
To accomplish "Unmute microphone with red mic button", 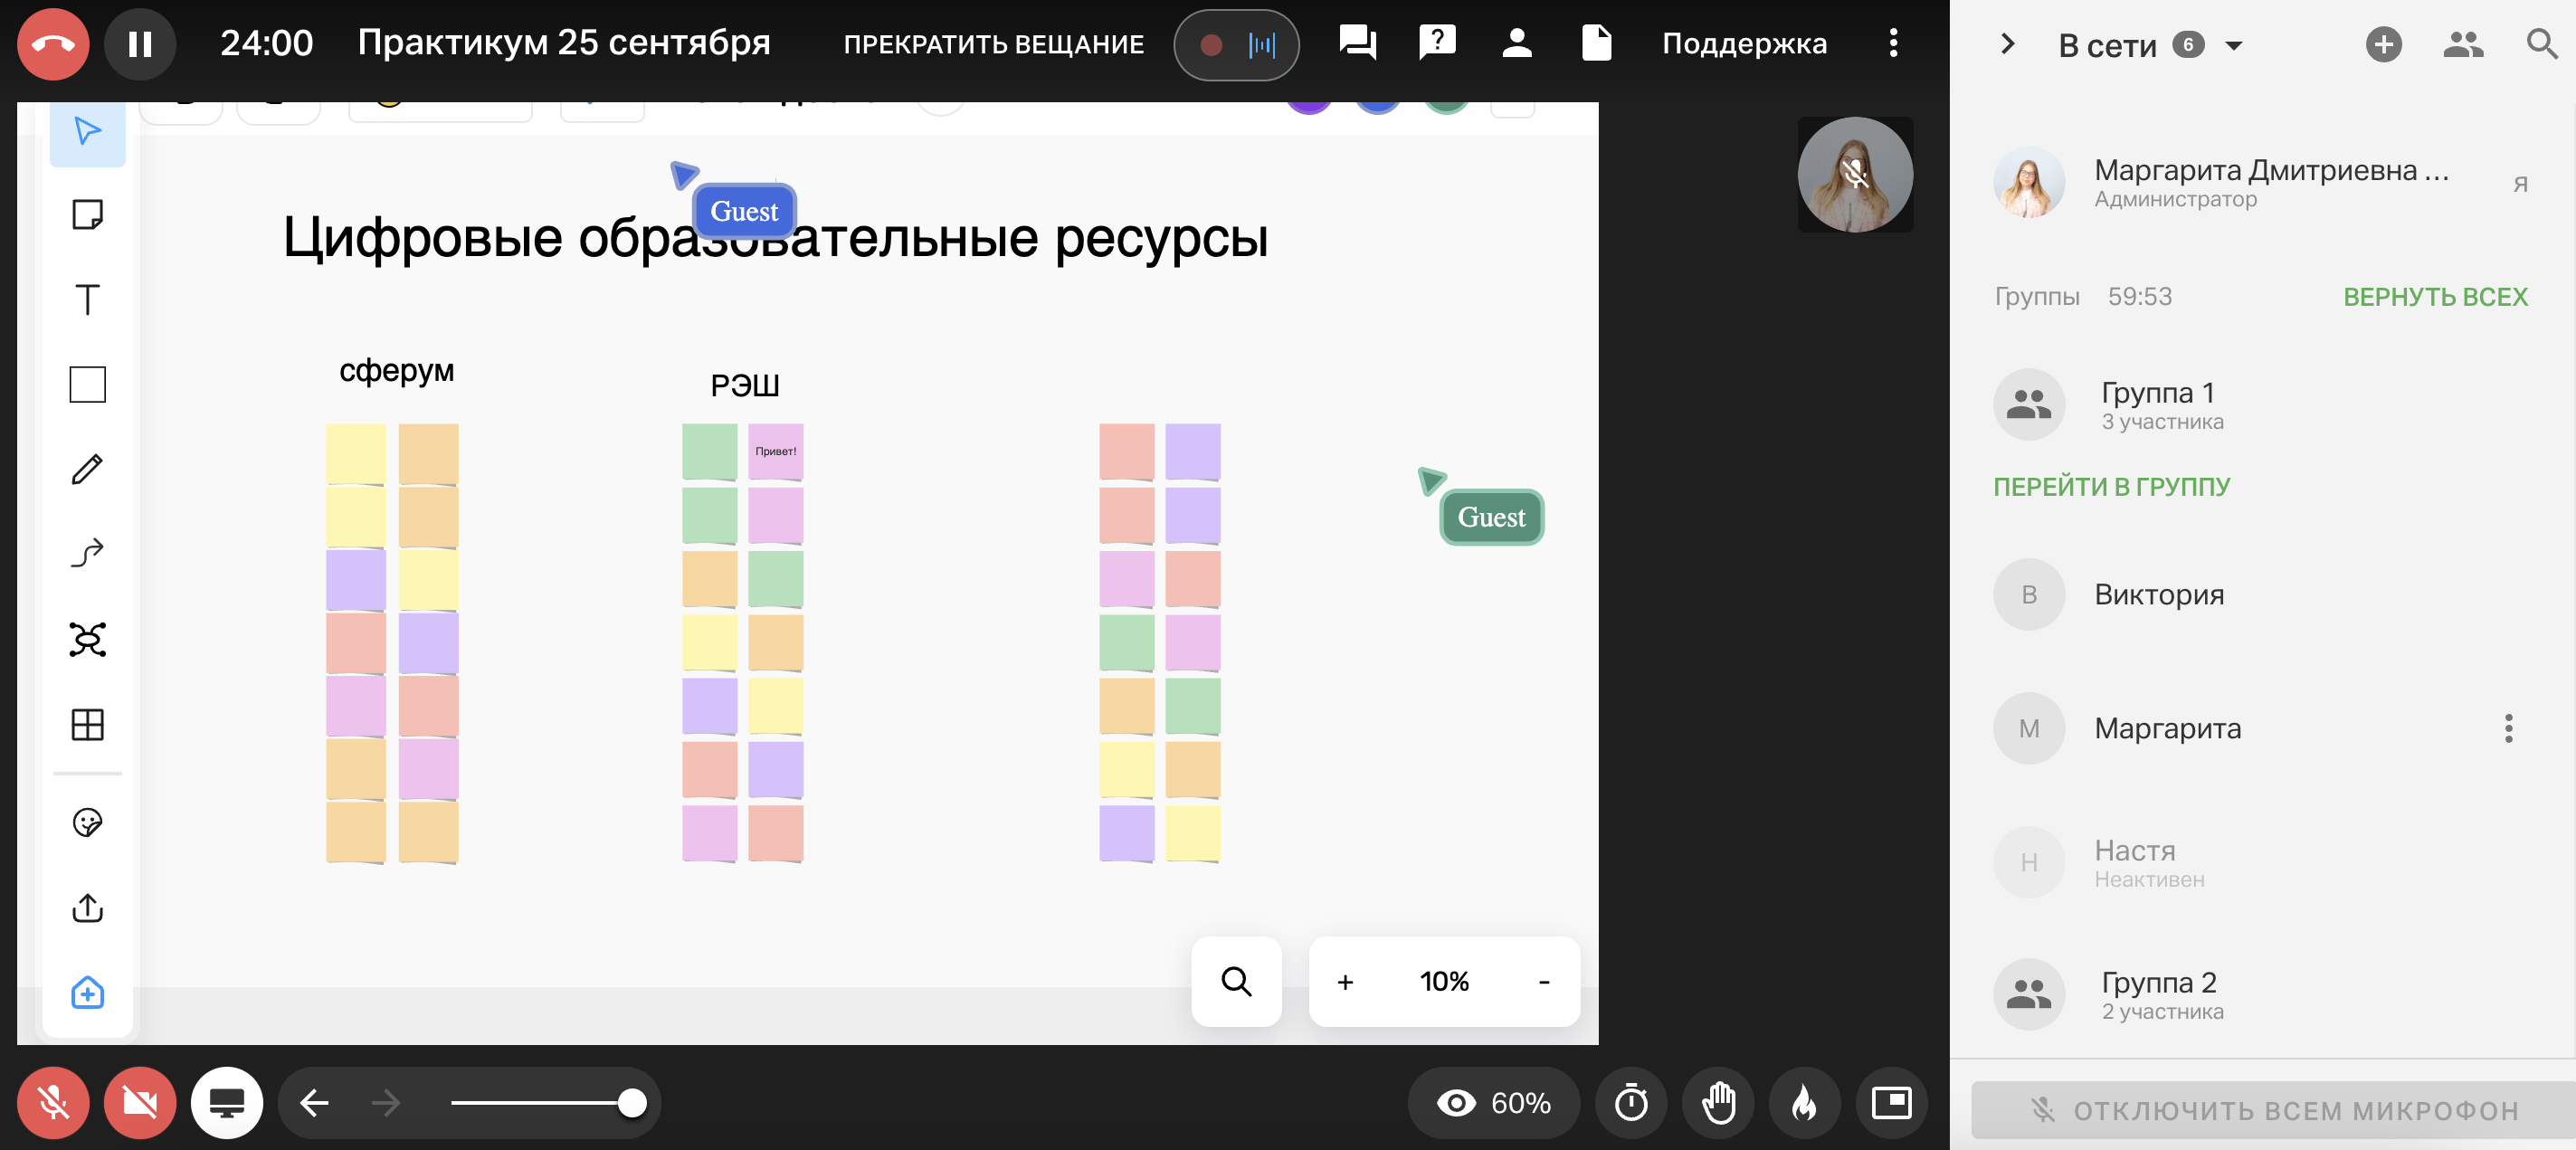I will [x=52, y=1103].
